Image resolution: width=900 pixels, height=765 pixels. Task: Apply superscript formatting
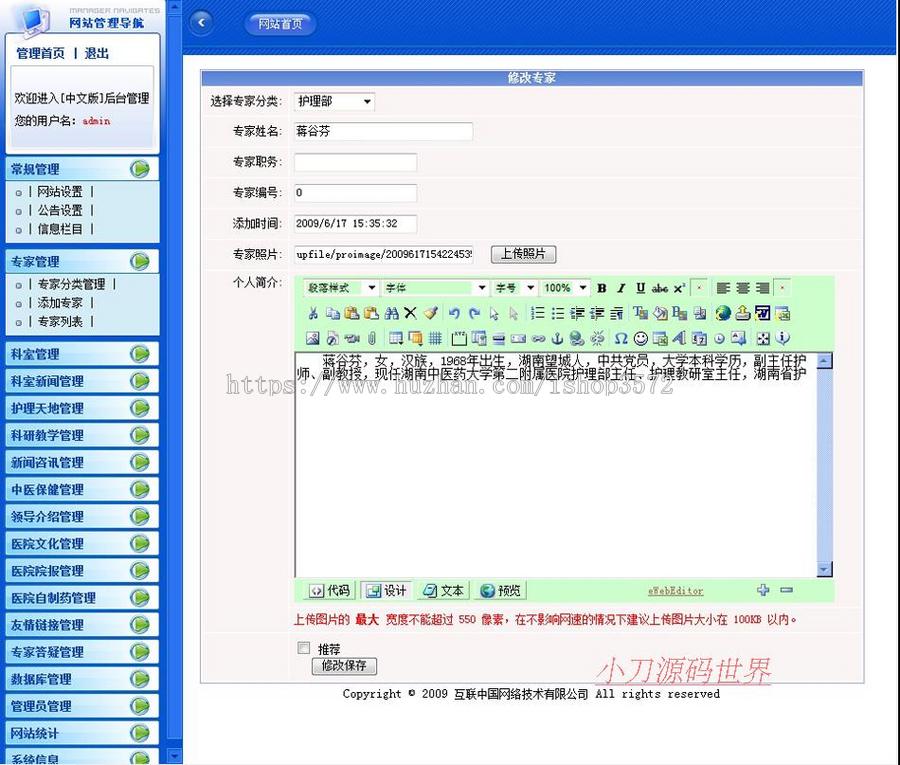680,288
